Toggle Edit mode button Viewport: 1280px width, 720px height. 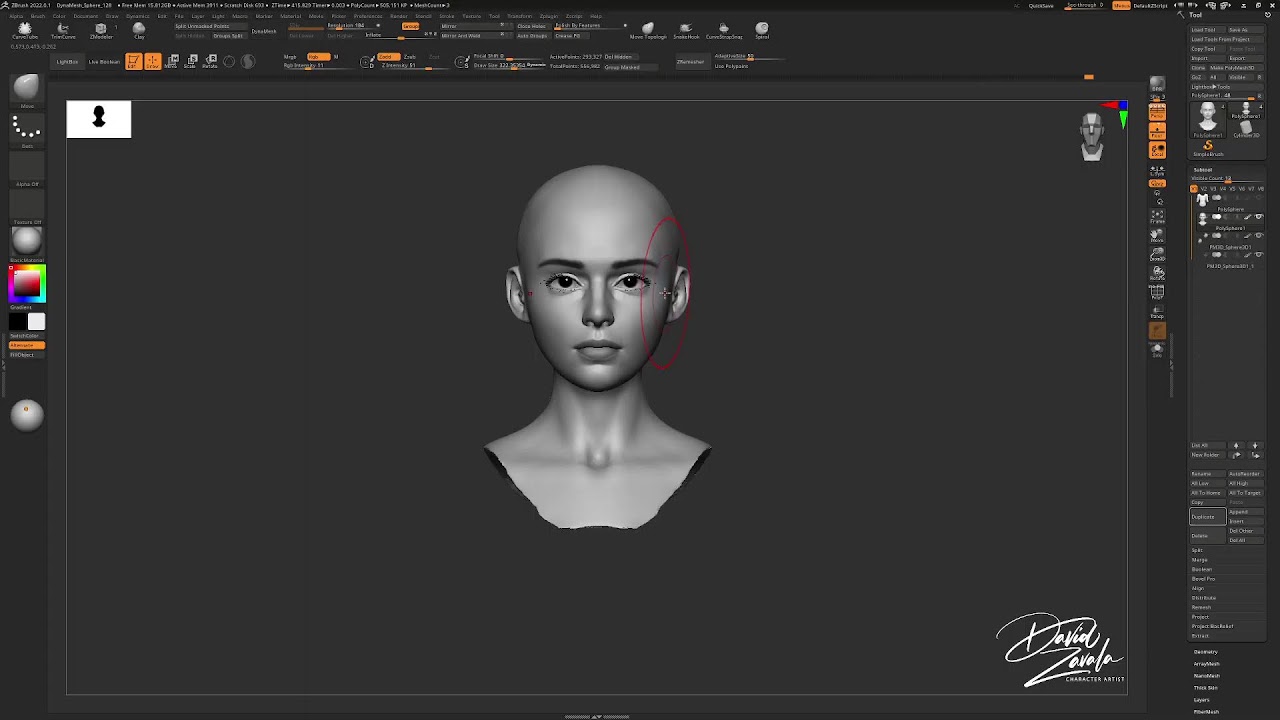tap(134, 61)
